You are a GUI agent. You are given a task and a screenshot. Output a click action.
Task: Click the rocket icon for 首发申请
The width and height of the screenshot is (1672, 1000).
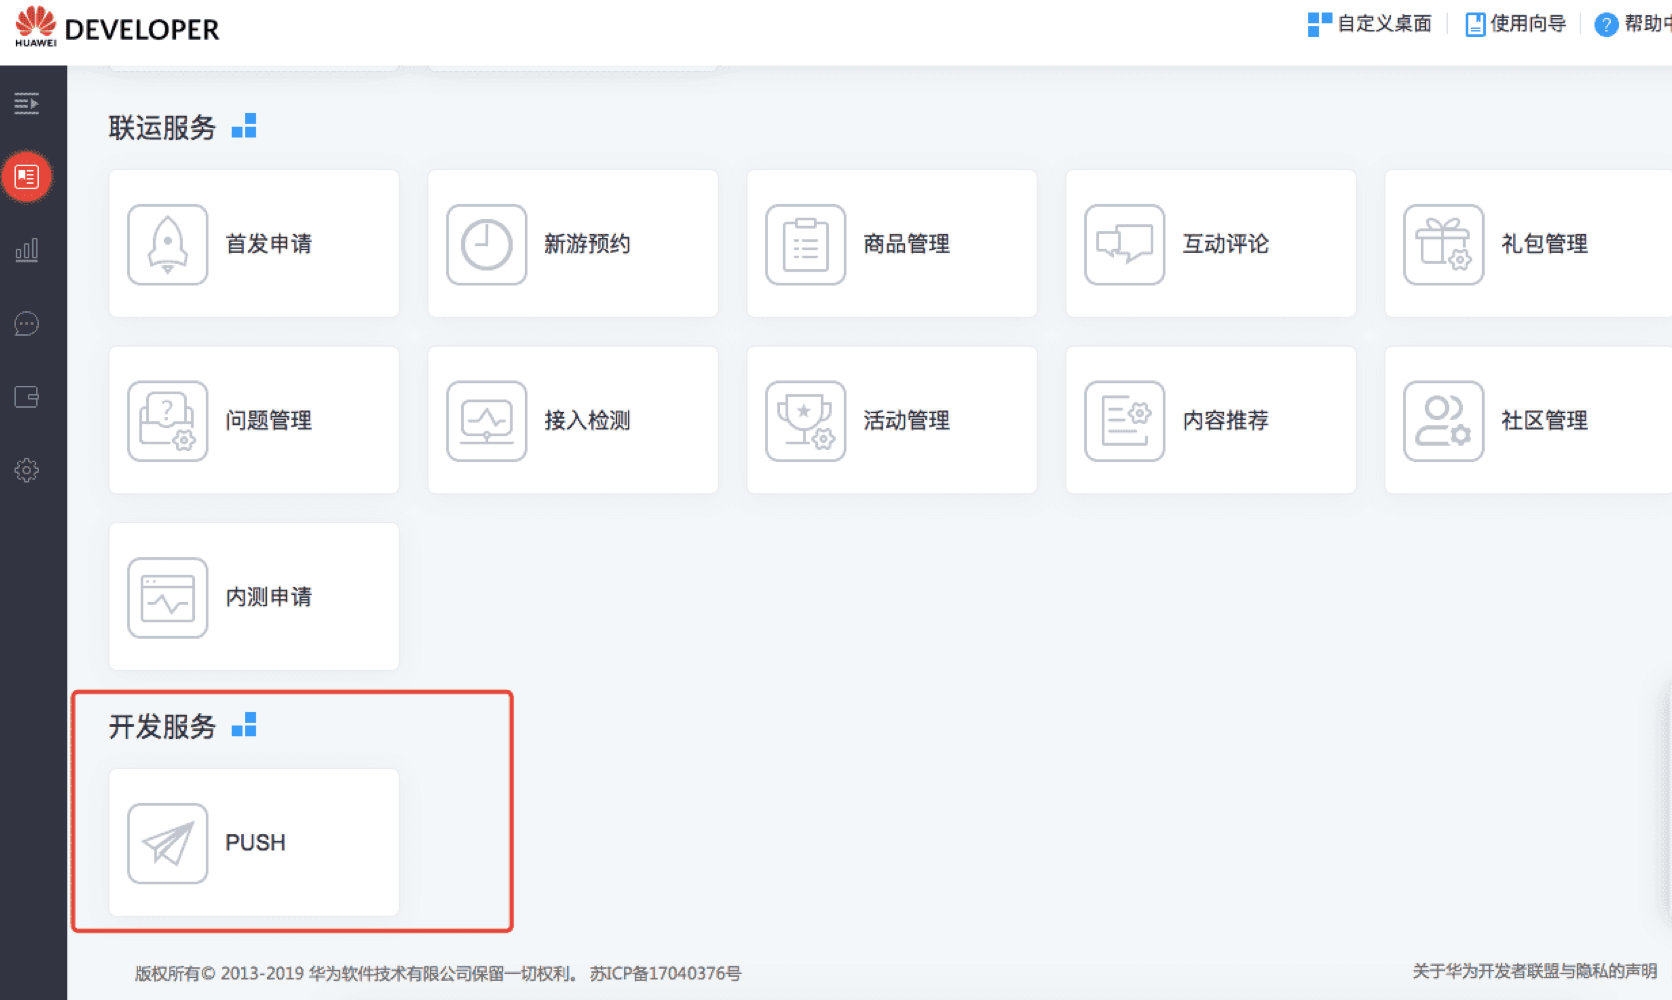(168, 245)
